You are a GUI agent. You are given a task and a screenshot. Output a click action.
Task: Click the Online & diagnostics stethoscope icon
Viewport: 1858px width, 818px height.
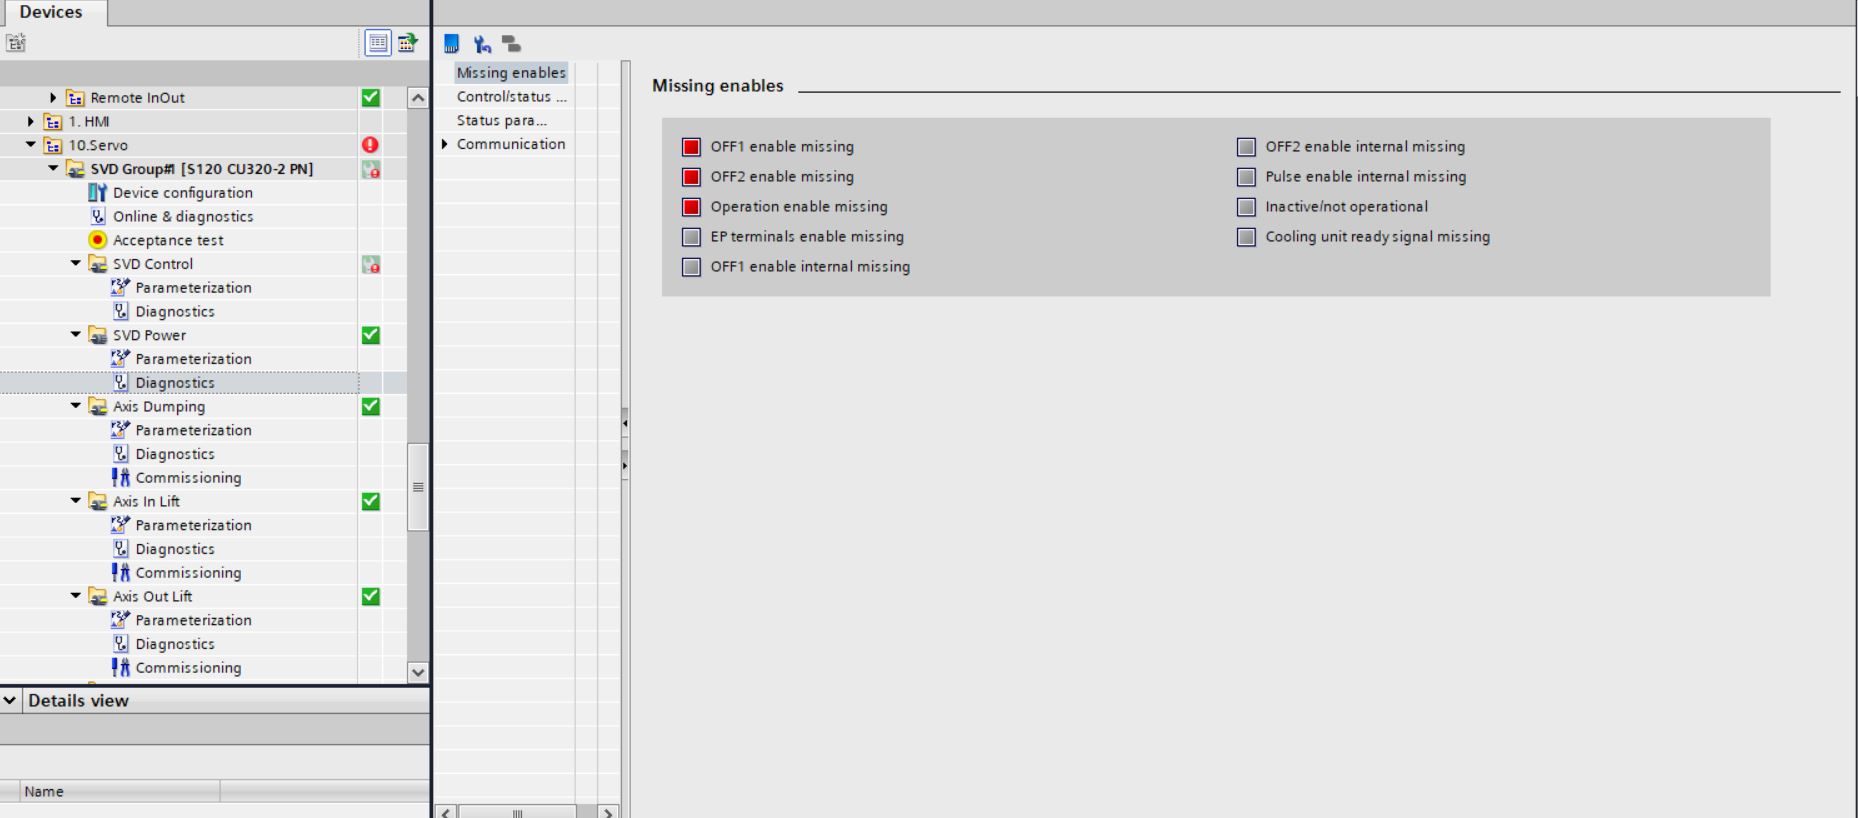(x=97, y=216)
